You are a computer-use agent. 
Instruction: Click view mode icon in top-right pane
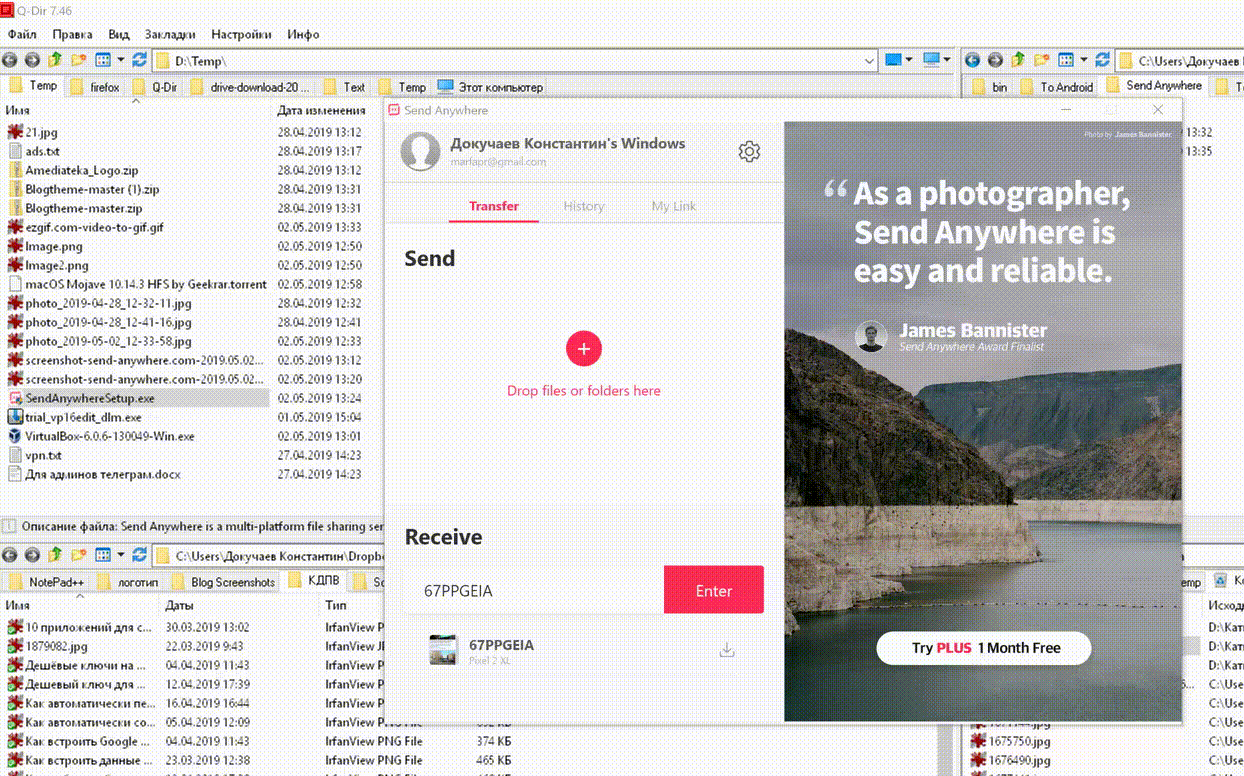(x=1065, y=61)
